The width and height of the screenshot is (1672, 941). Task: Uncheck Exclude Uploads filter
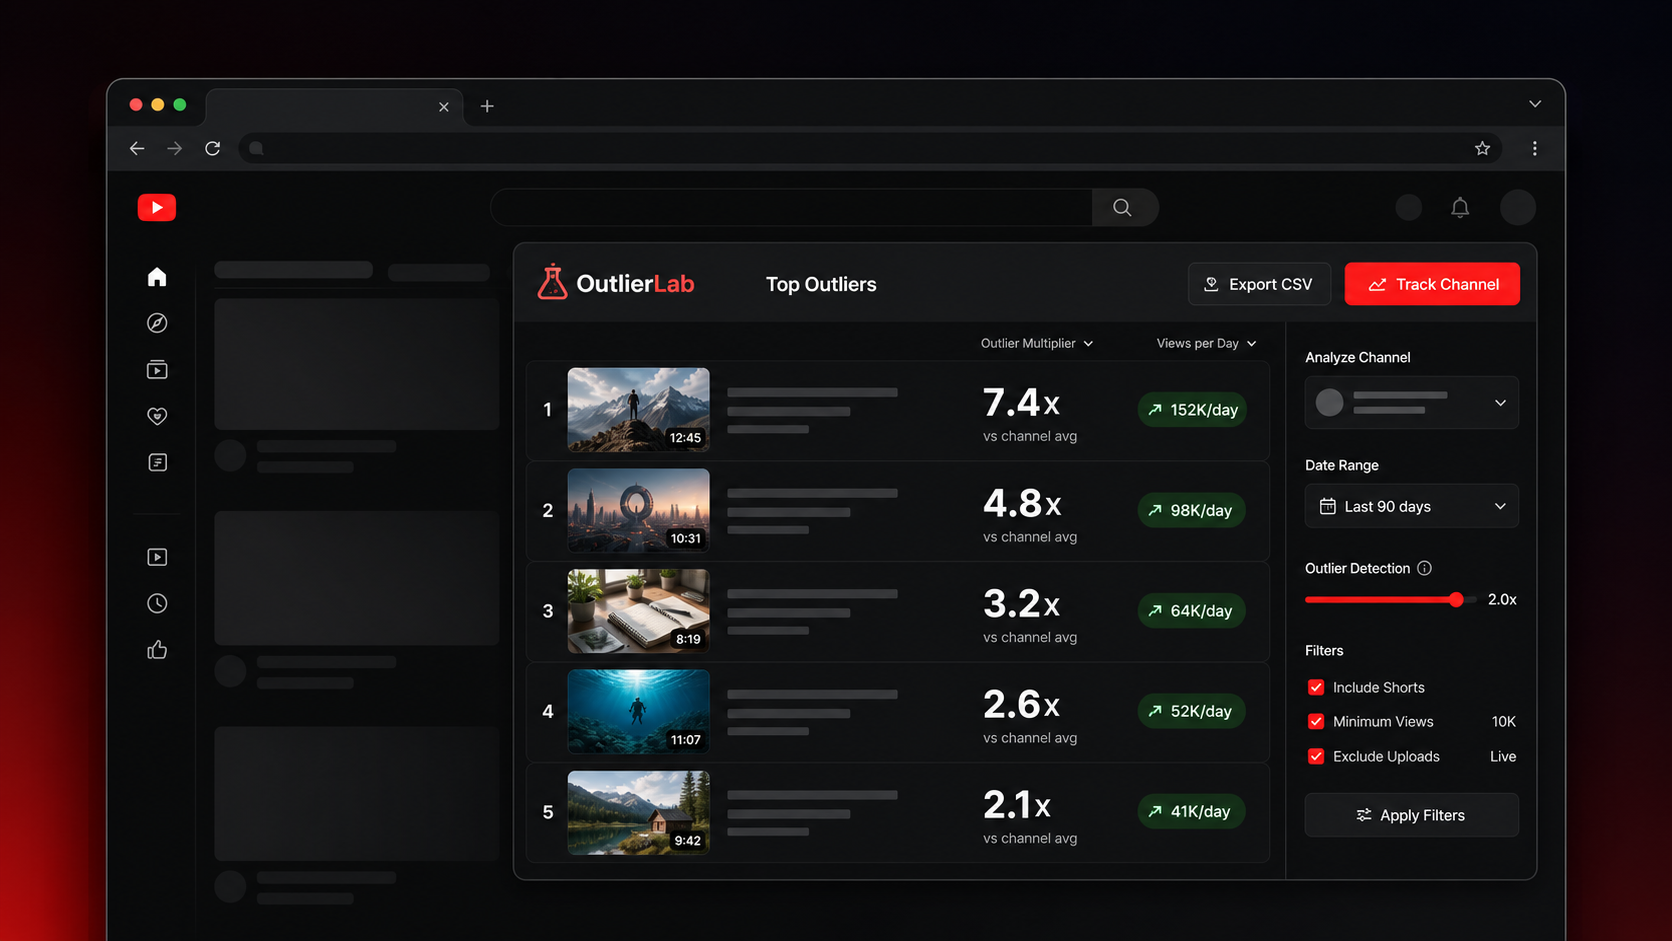click(x=1316, y=756)
